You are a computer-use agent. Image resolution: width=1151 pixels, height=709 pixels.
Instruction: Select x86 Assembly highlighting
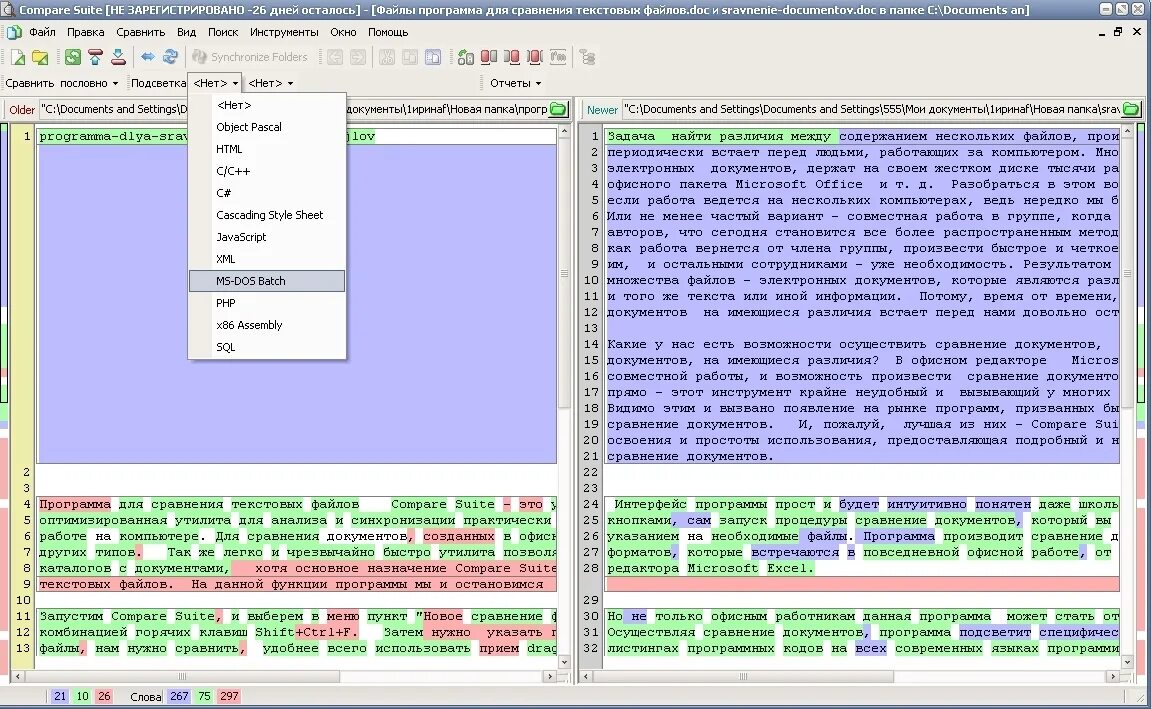pyautogui.click(x=266, y=325)
